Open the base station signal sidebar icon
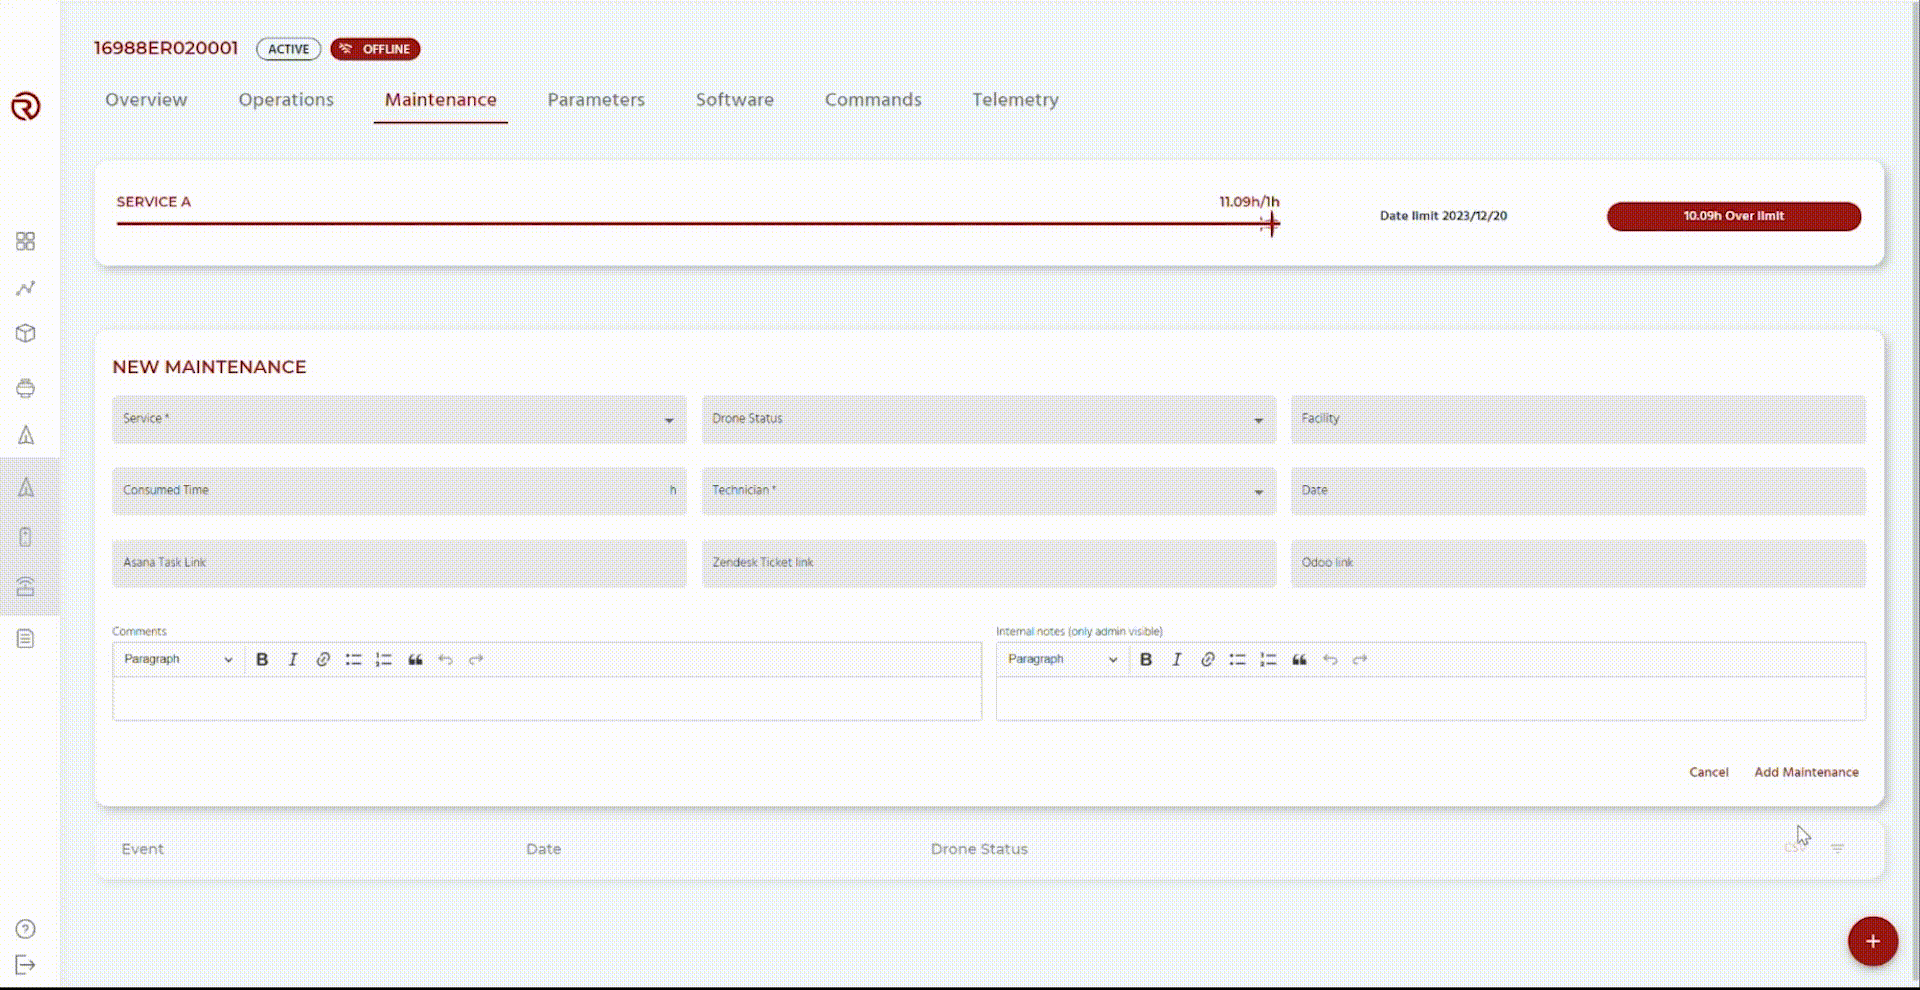Screen dimensions: 1920x990 tap(26, 586)
